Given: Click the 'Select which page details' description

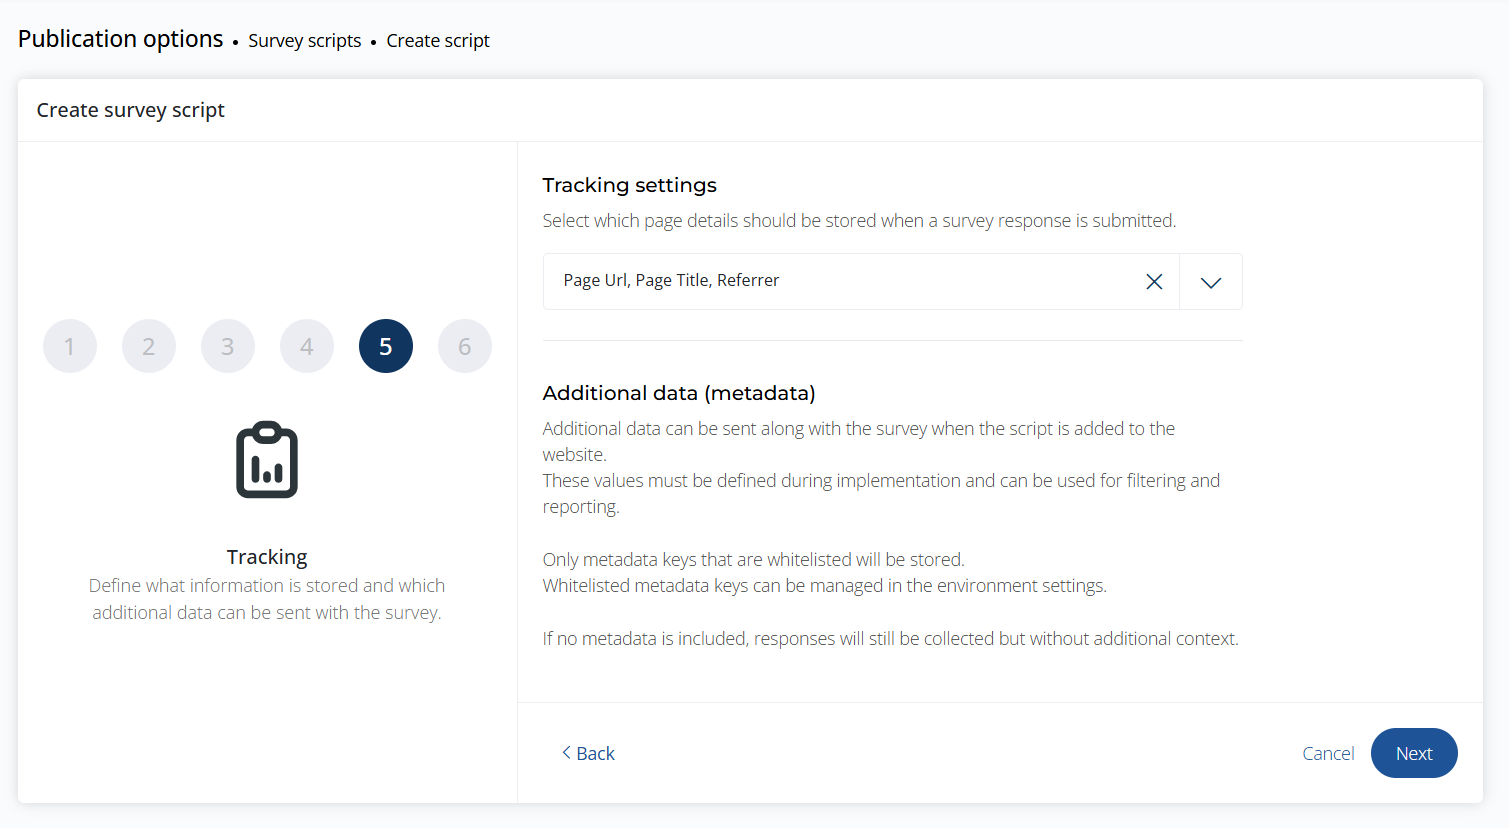Looking at the screenshot, I should (x=860, y=220).
